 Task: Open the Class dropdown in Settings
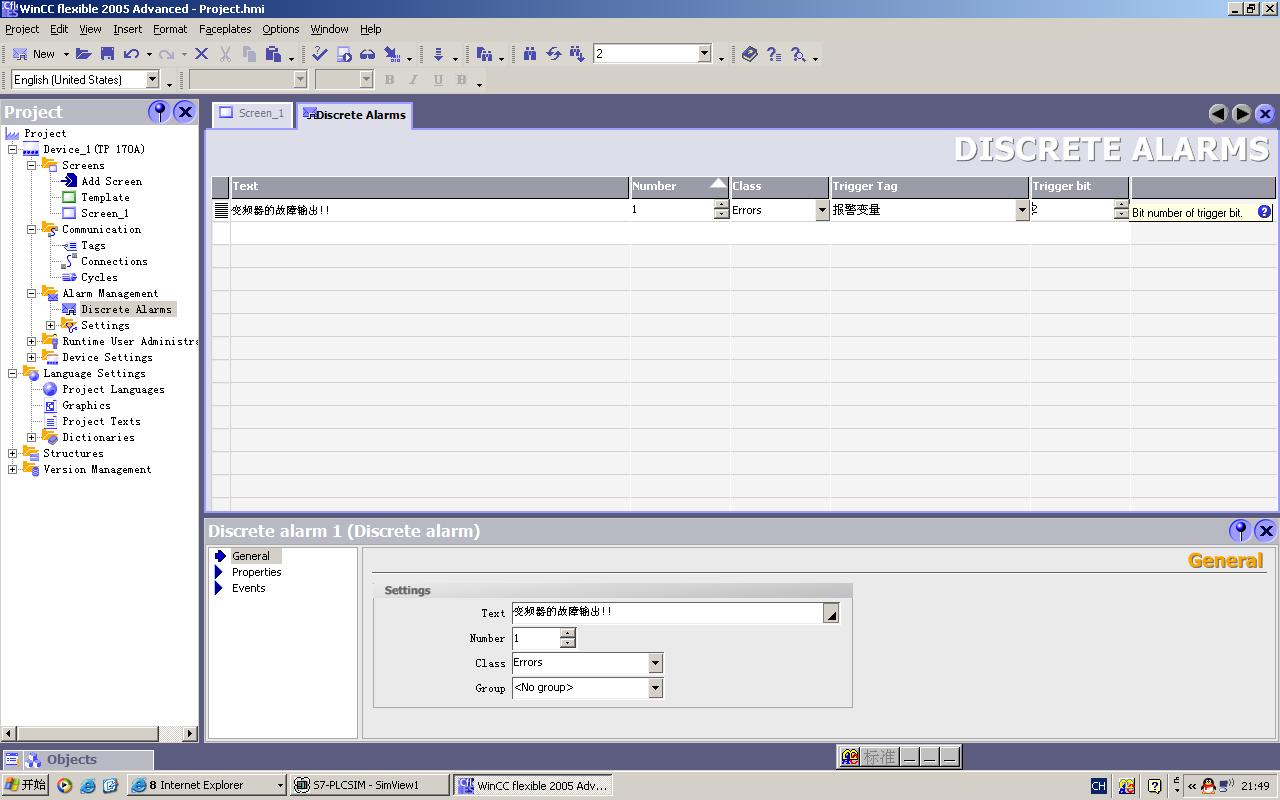(x=655, y=663)
